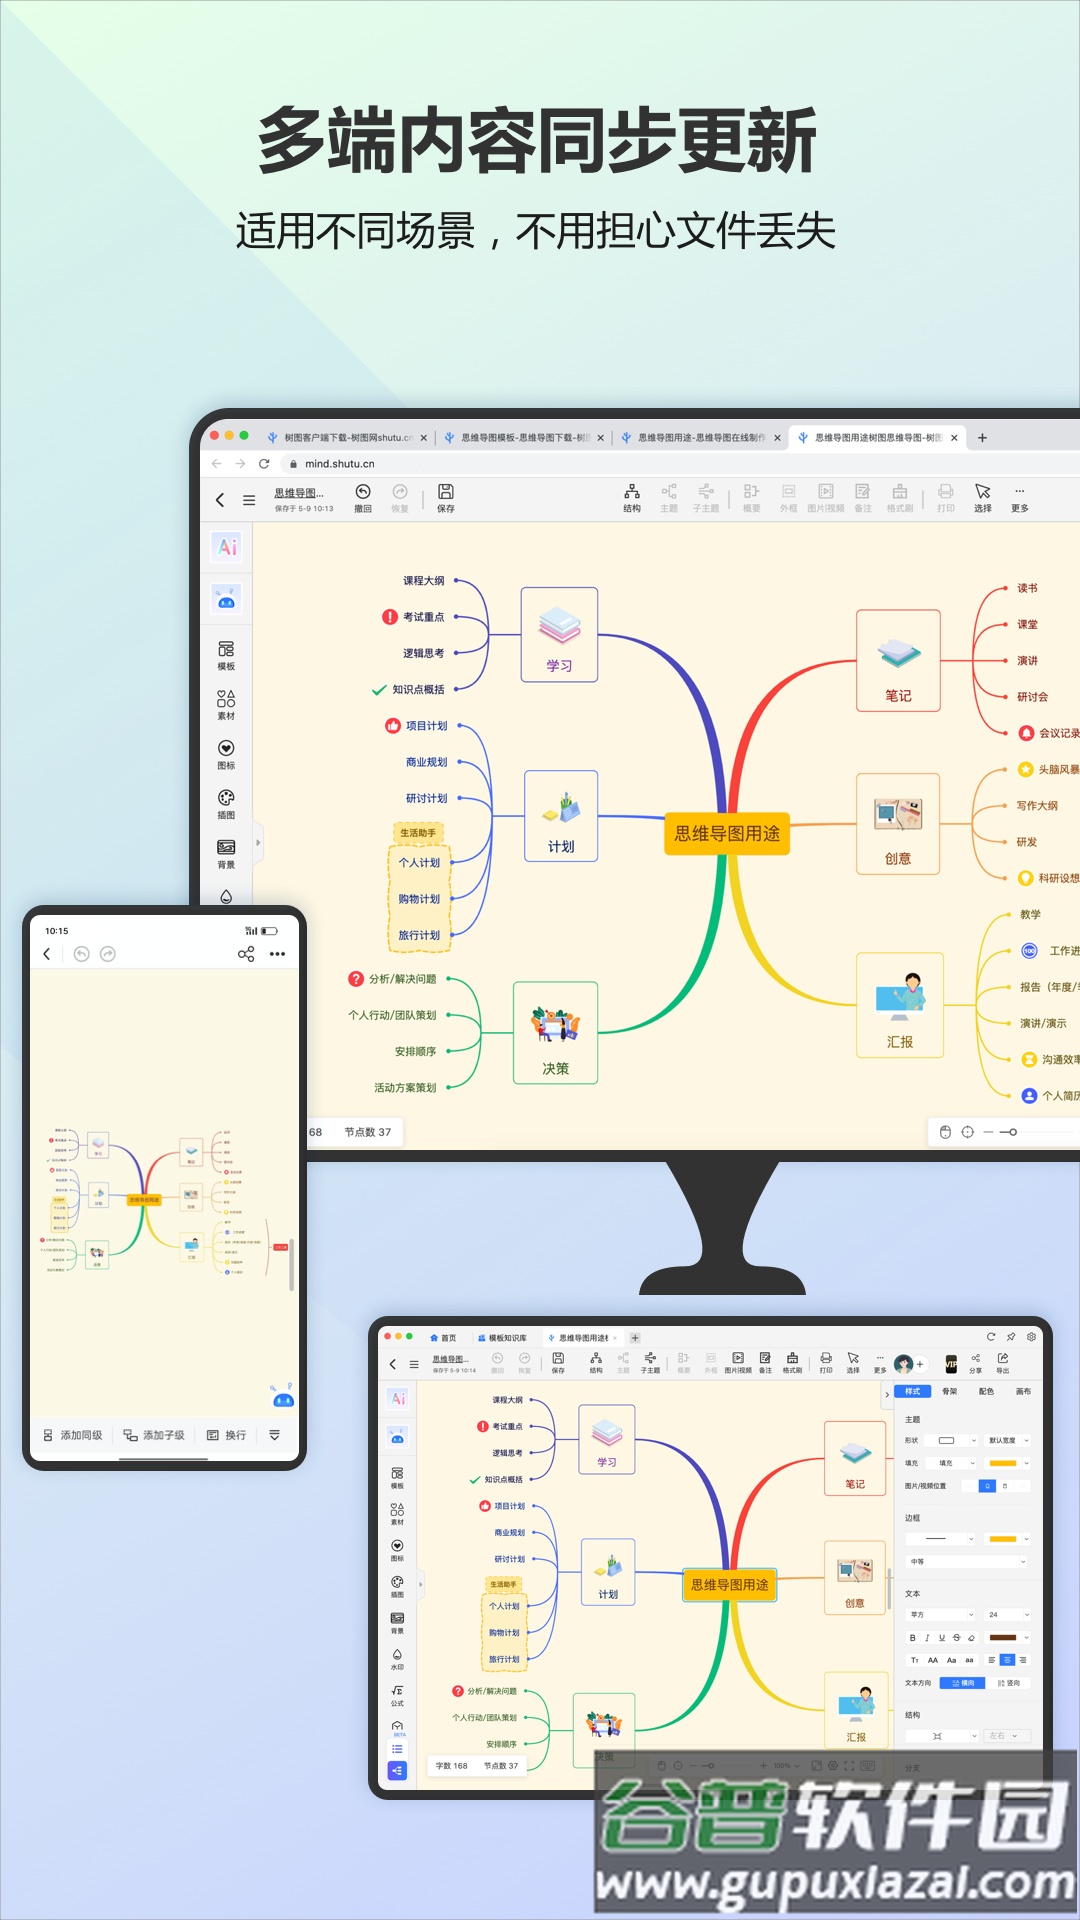Click the brown text color swatch

(1003, 1638)
